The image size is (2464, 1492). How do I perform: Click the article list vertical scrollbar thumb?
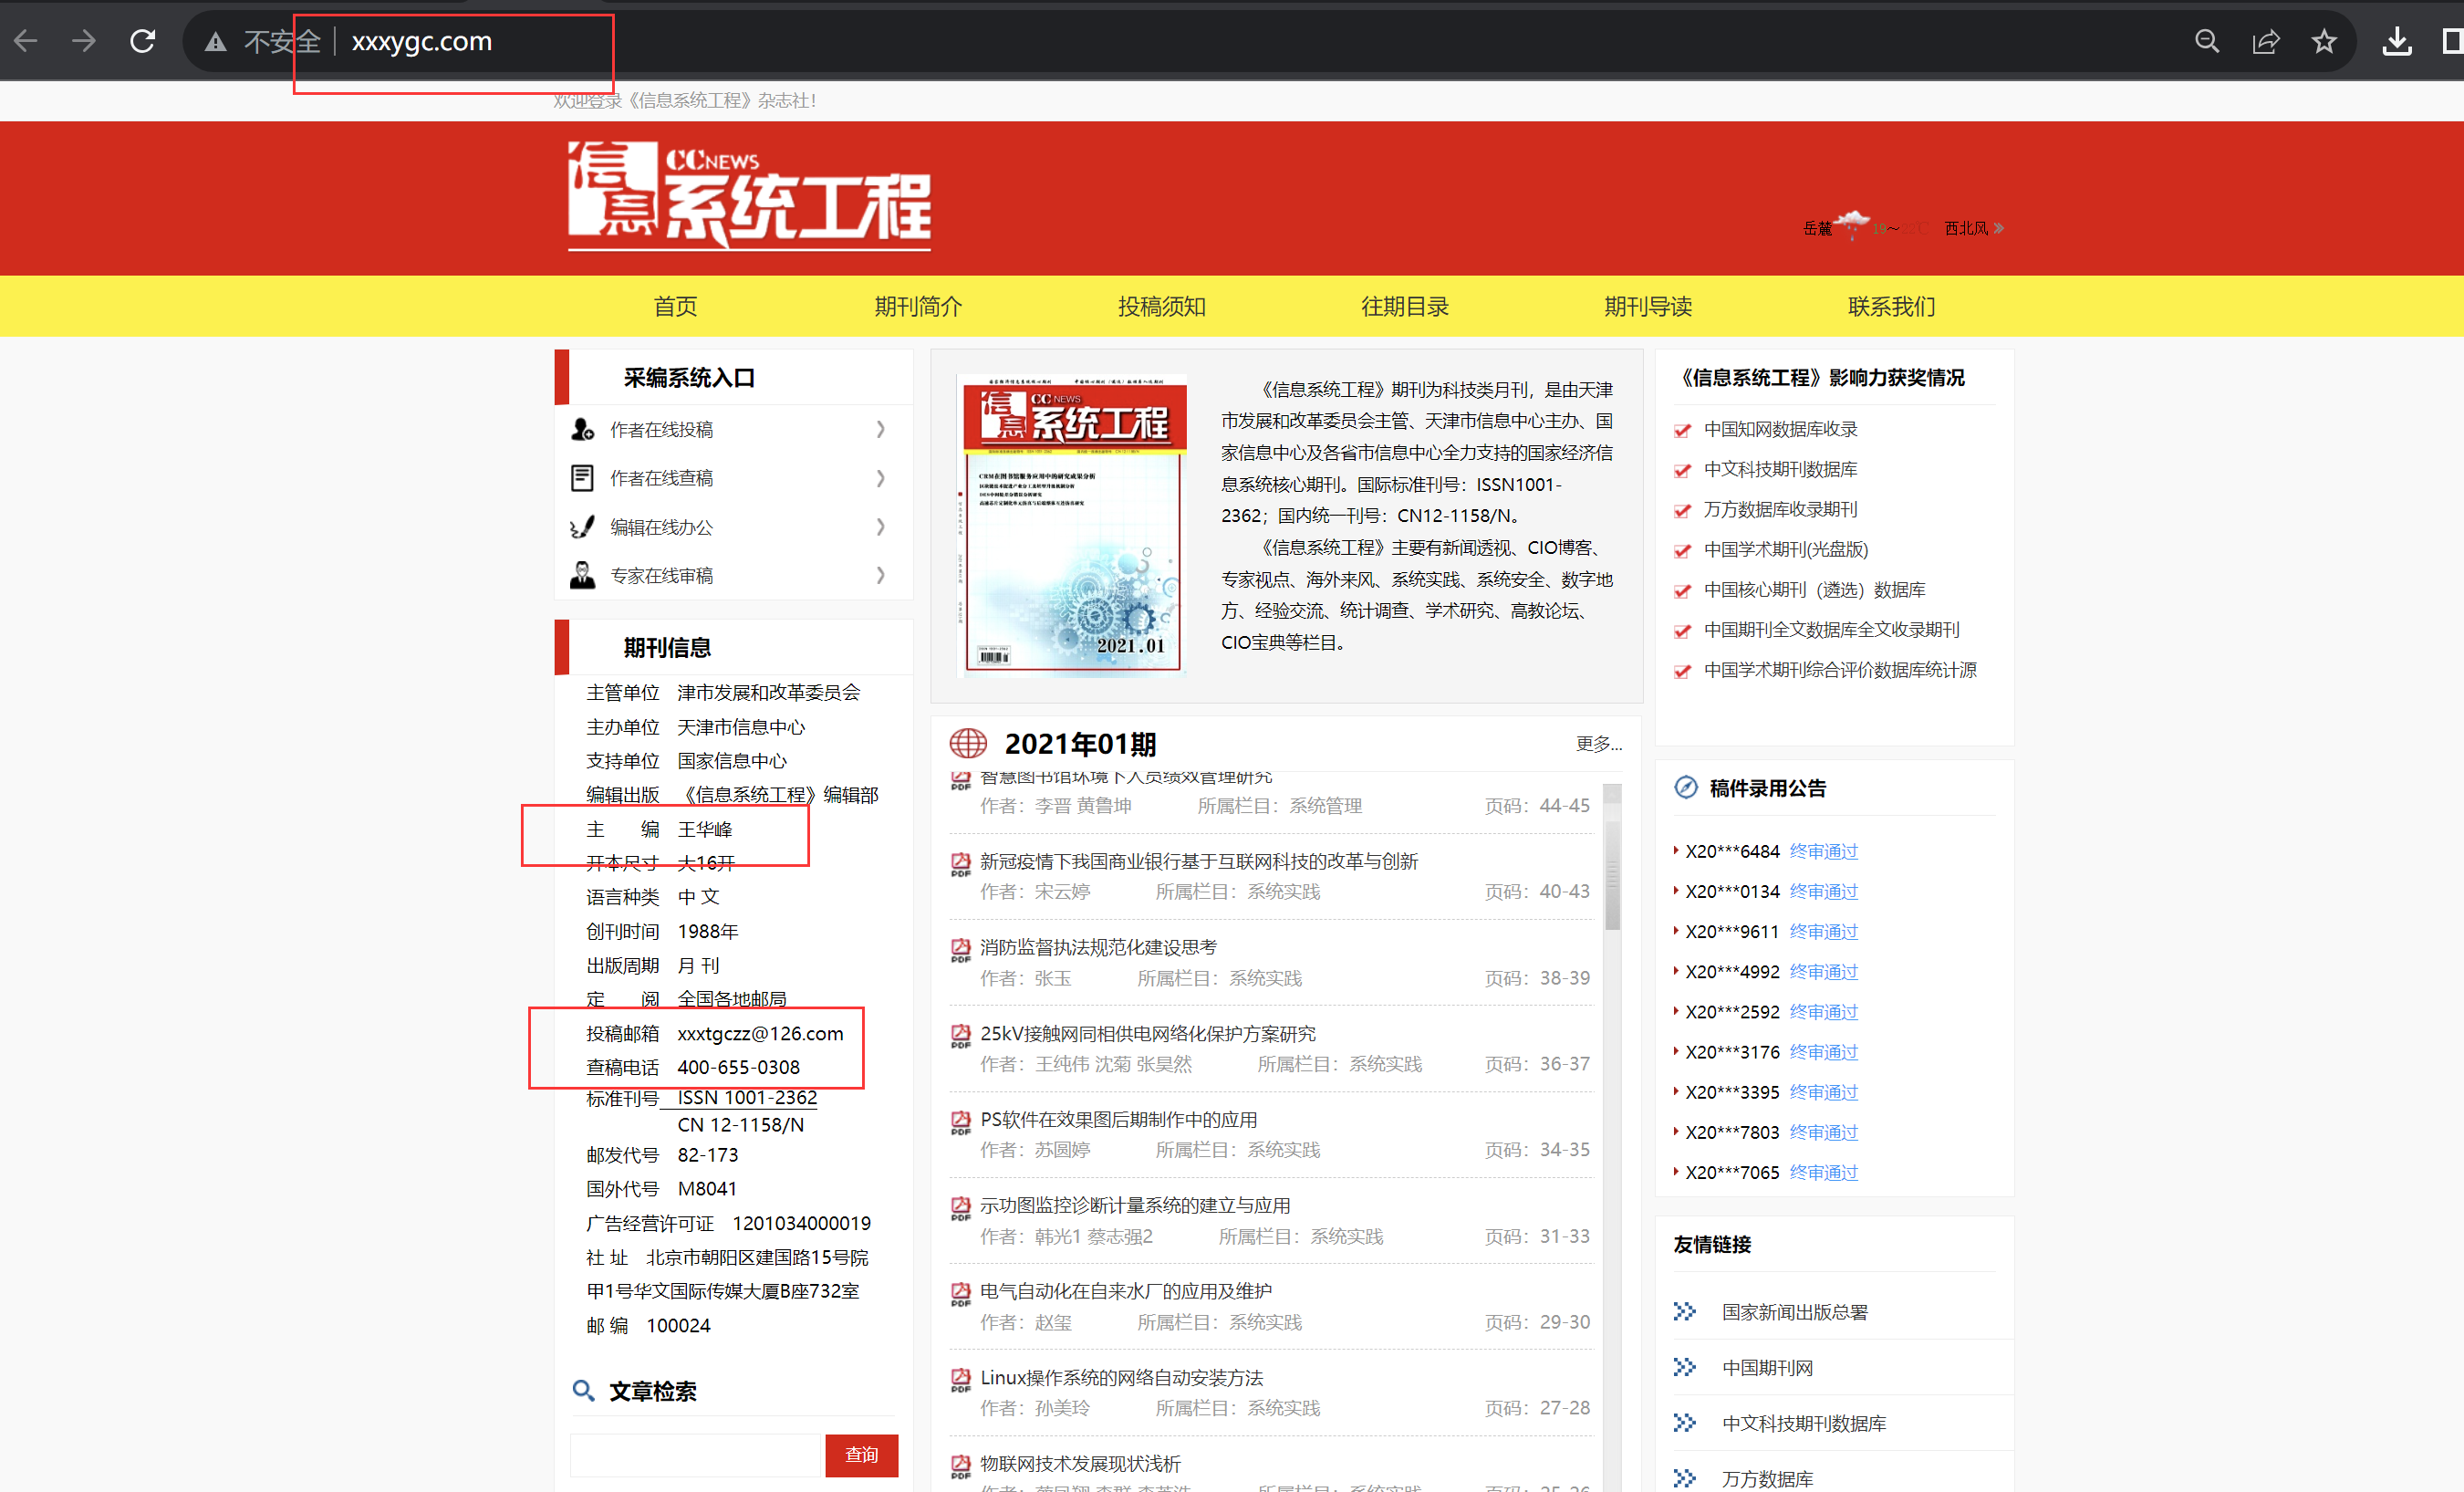1611,875
